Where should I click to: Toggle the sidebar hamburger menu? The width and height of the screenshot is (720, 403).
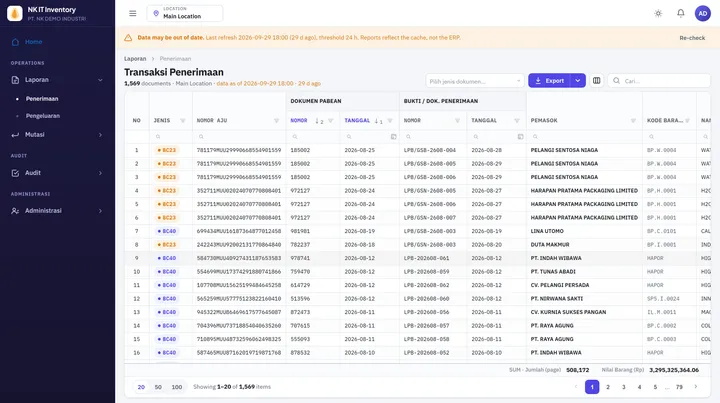point(133,13)
